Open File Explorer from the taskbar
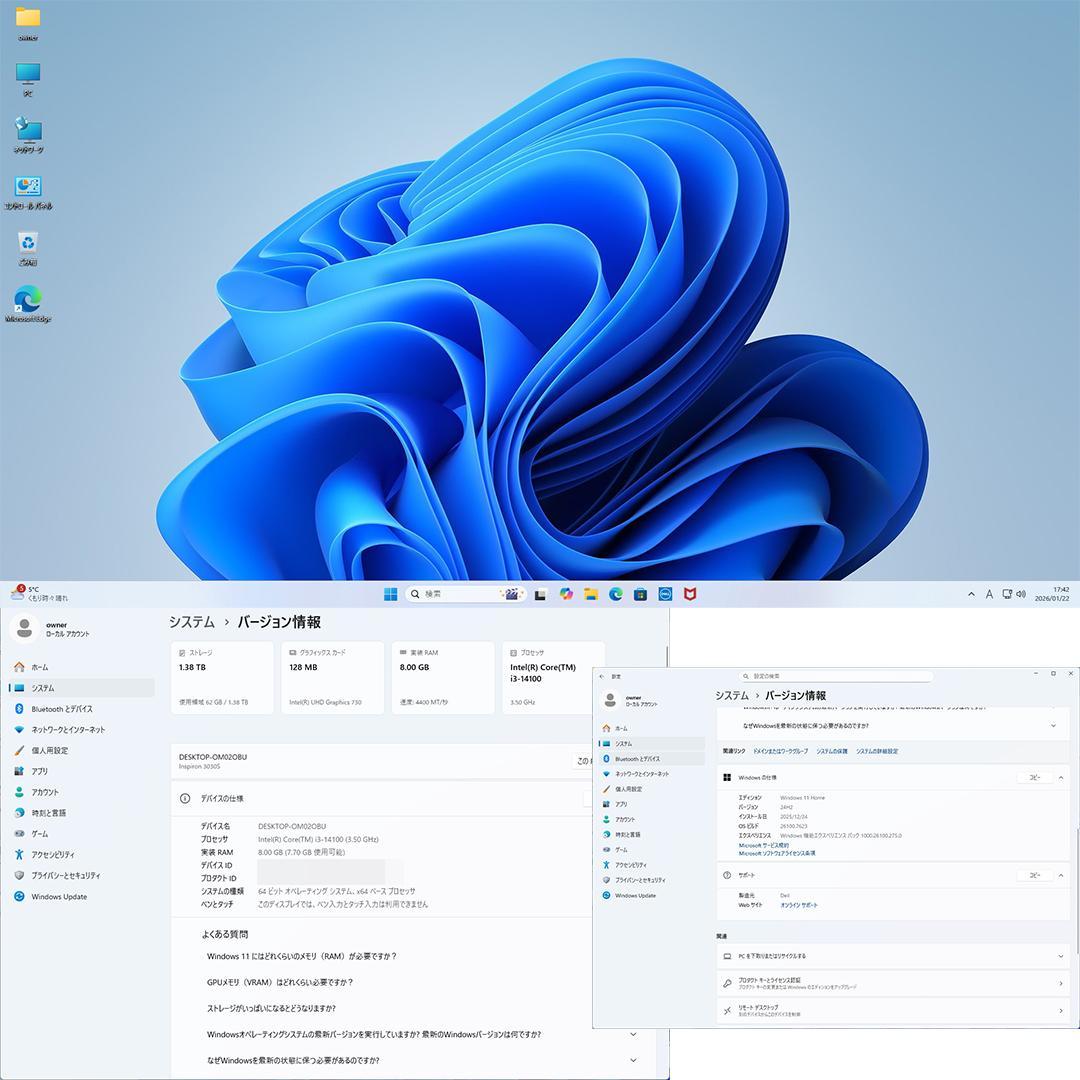This screenshot has width=1080, height=1080. (x=591, y=594)
